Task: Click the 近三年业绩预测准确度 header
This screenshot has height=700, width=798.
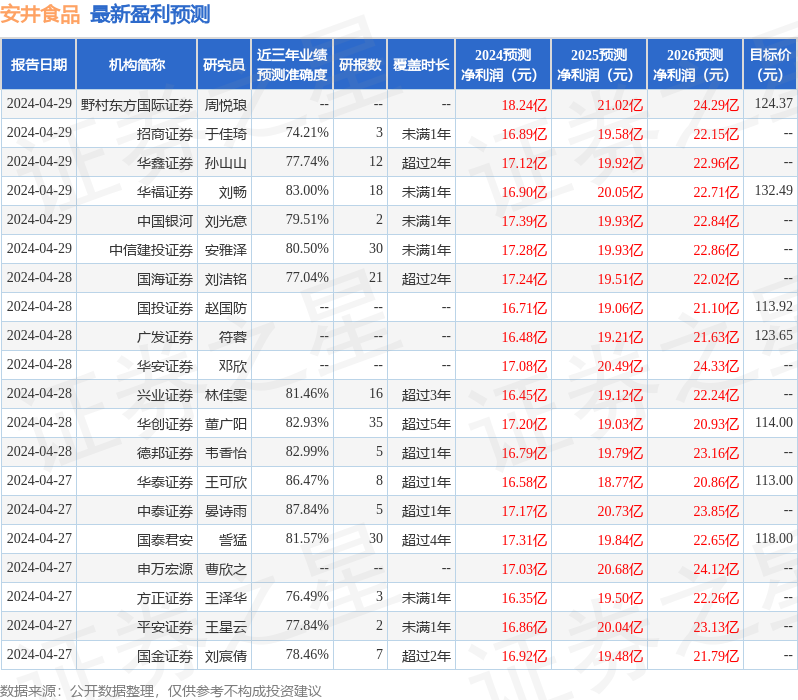Action: pos(292,65)
